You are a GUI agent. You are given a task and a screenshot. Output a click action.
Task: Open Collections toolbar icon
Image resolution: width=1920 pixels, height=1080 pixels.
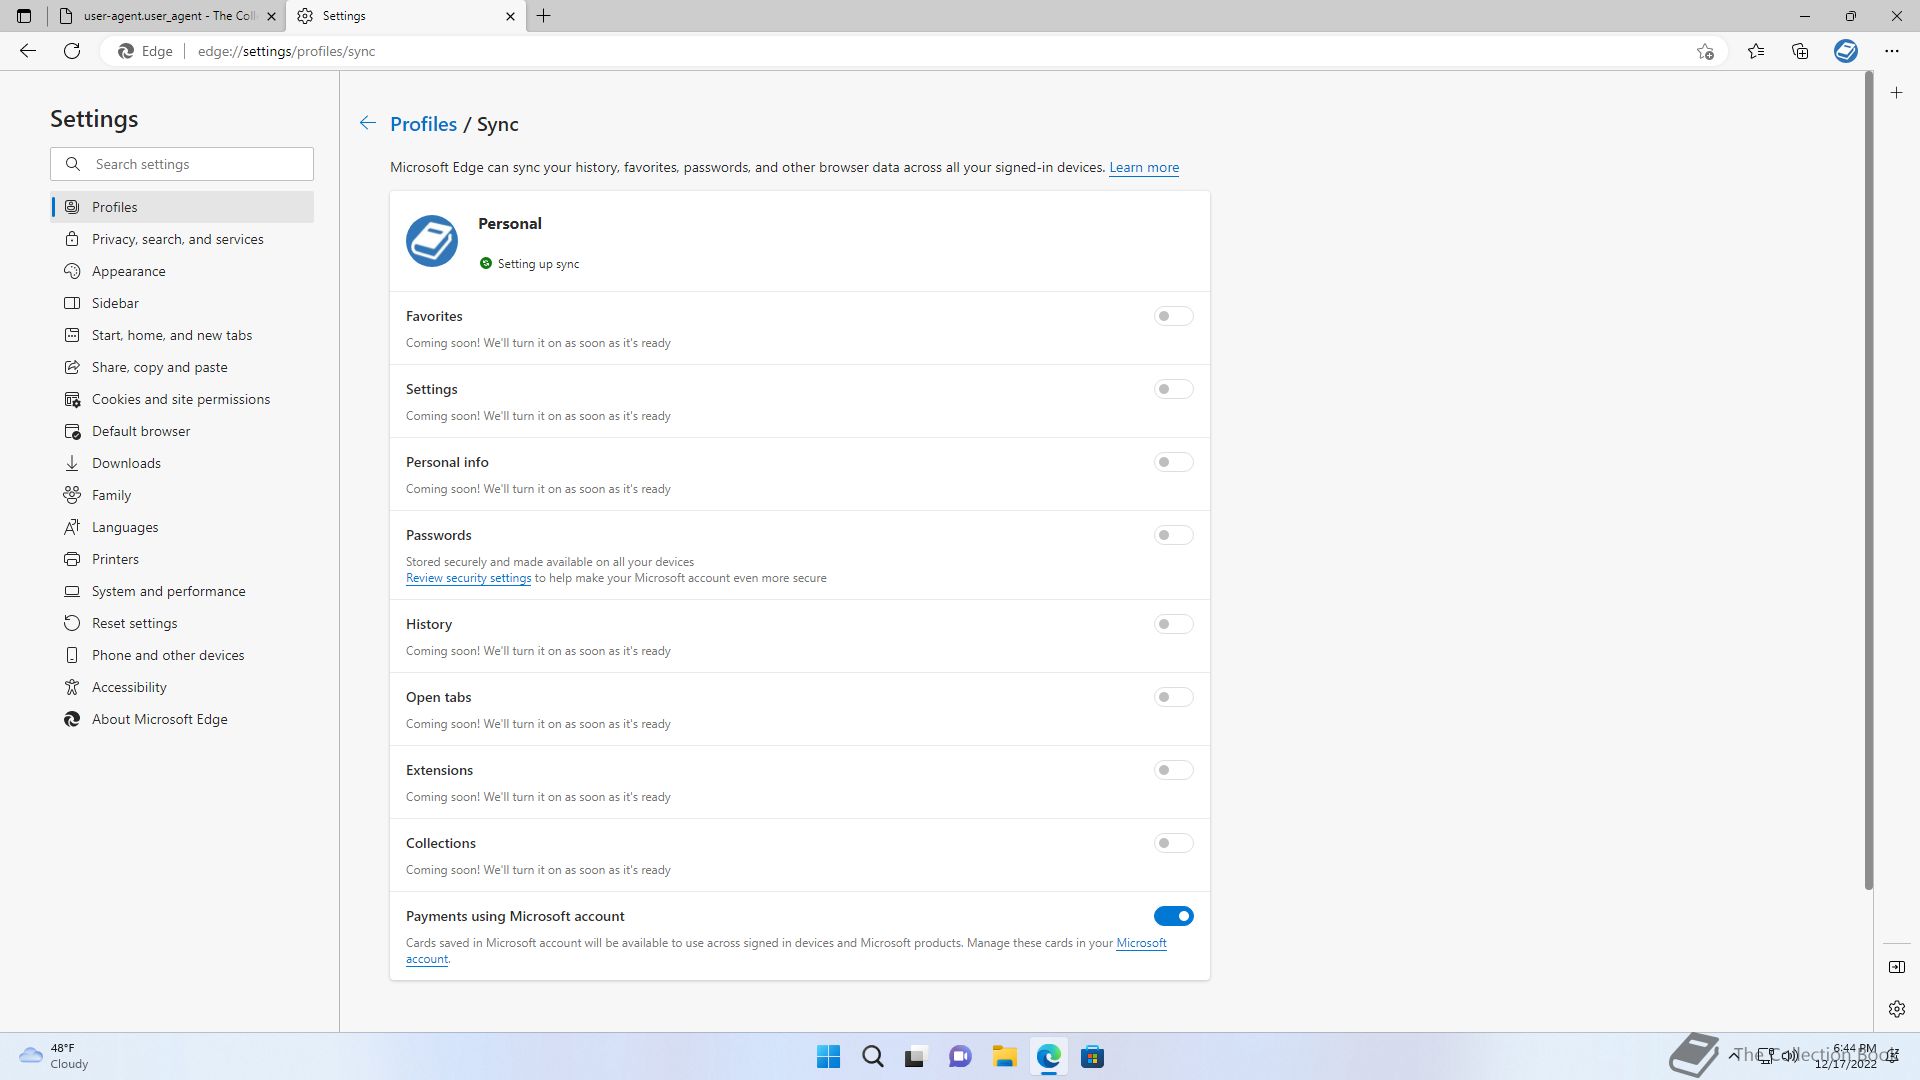point(1800,51)
